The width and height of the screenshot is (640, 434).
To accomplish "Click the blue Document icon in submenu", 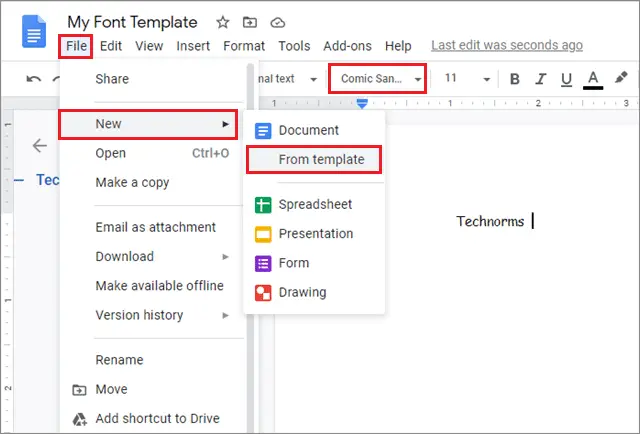I will [263, 131].
